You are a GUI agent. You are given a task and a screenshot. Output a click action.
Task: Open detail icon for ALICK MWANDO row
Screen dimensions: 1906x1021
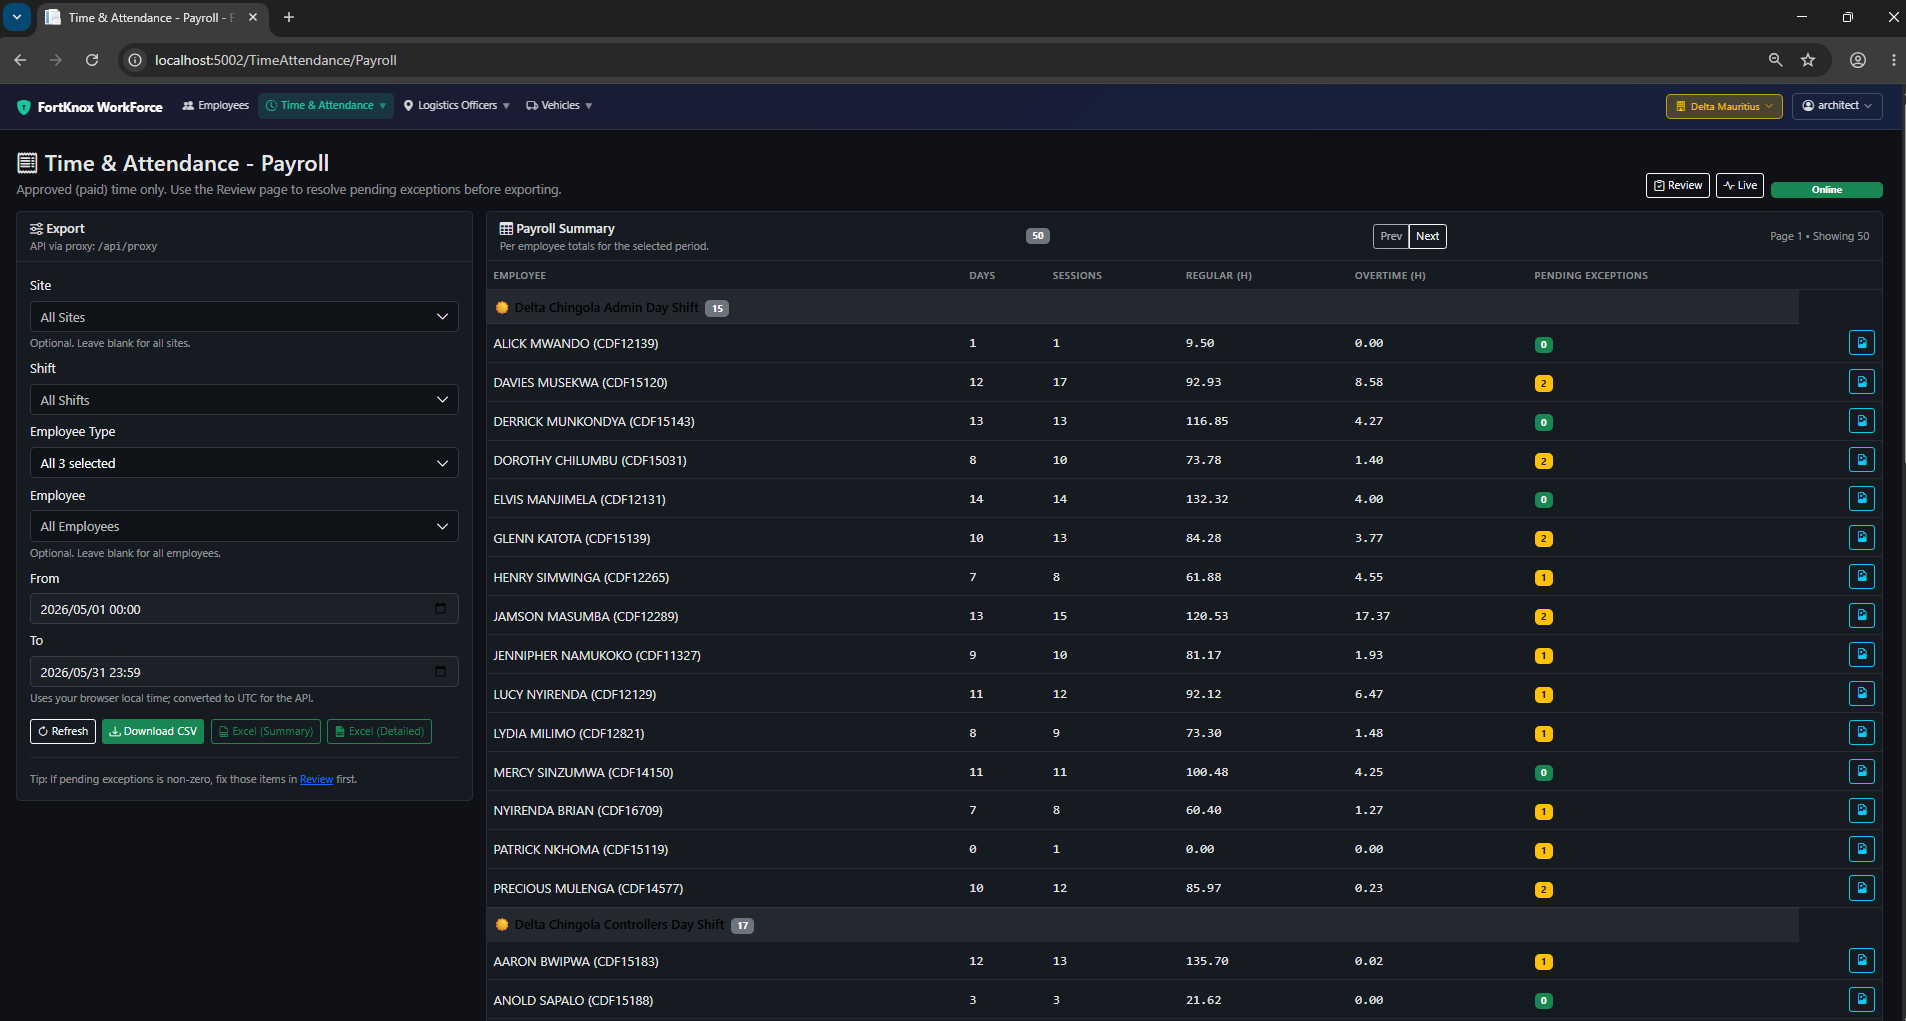pos(1861,343)
